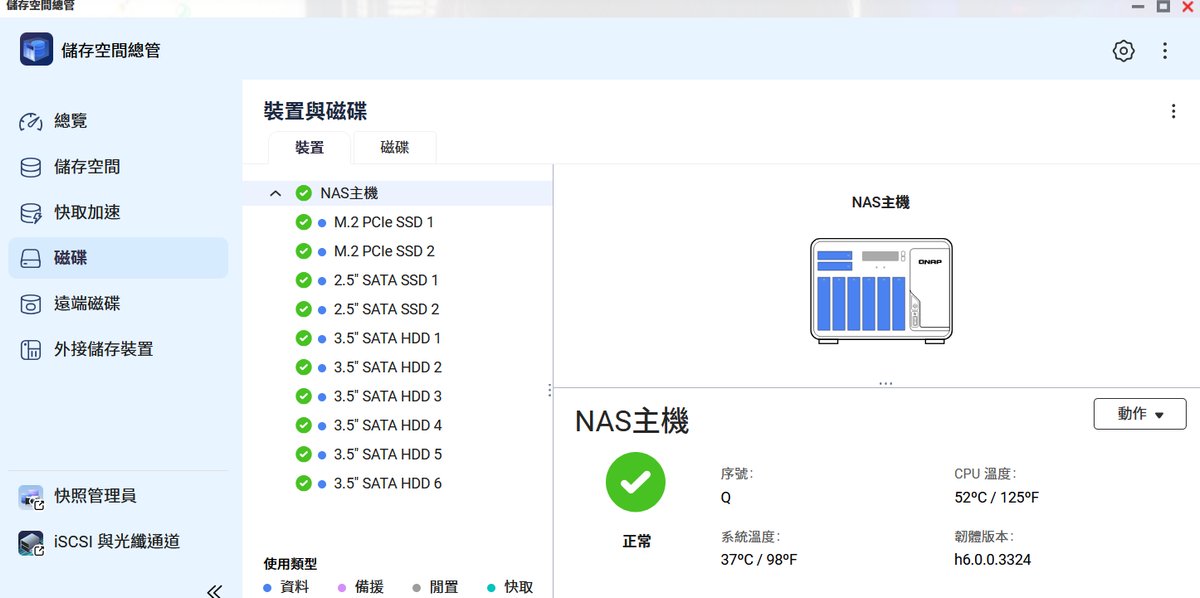Open iSCSI 與光纖通道 icon
1200x598 pixels.
(31, 542)
